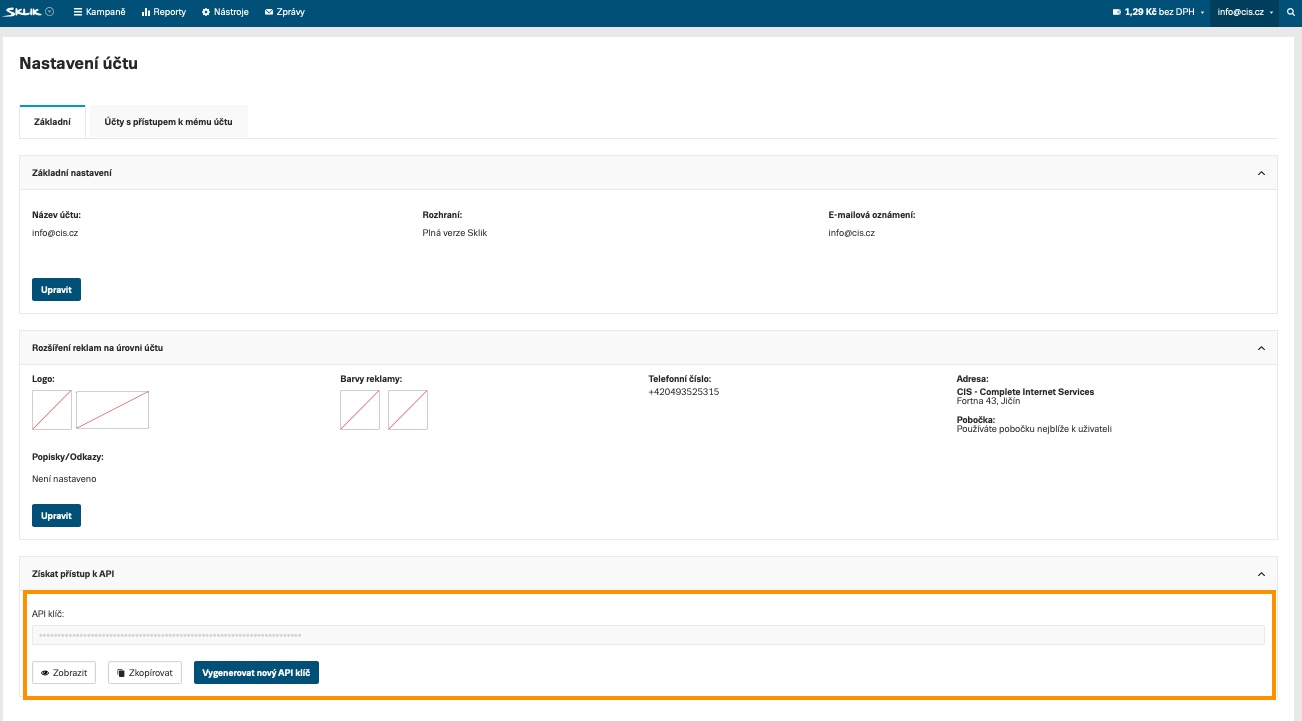Open the Kampaně menu

(100, 12)
